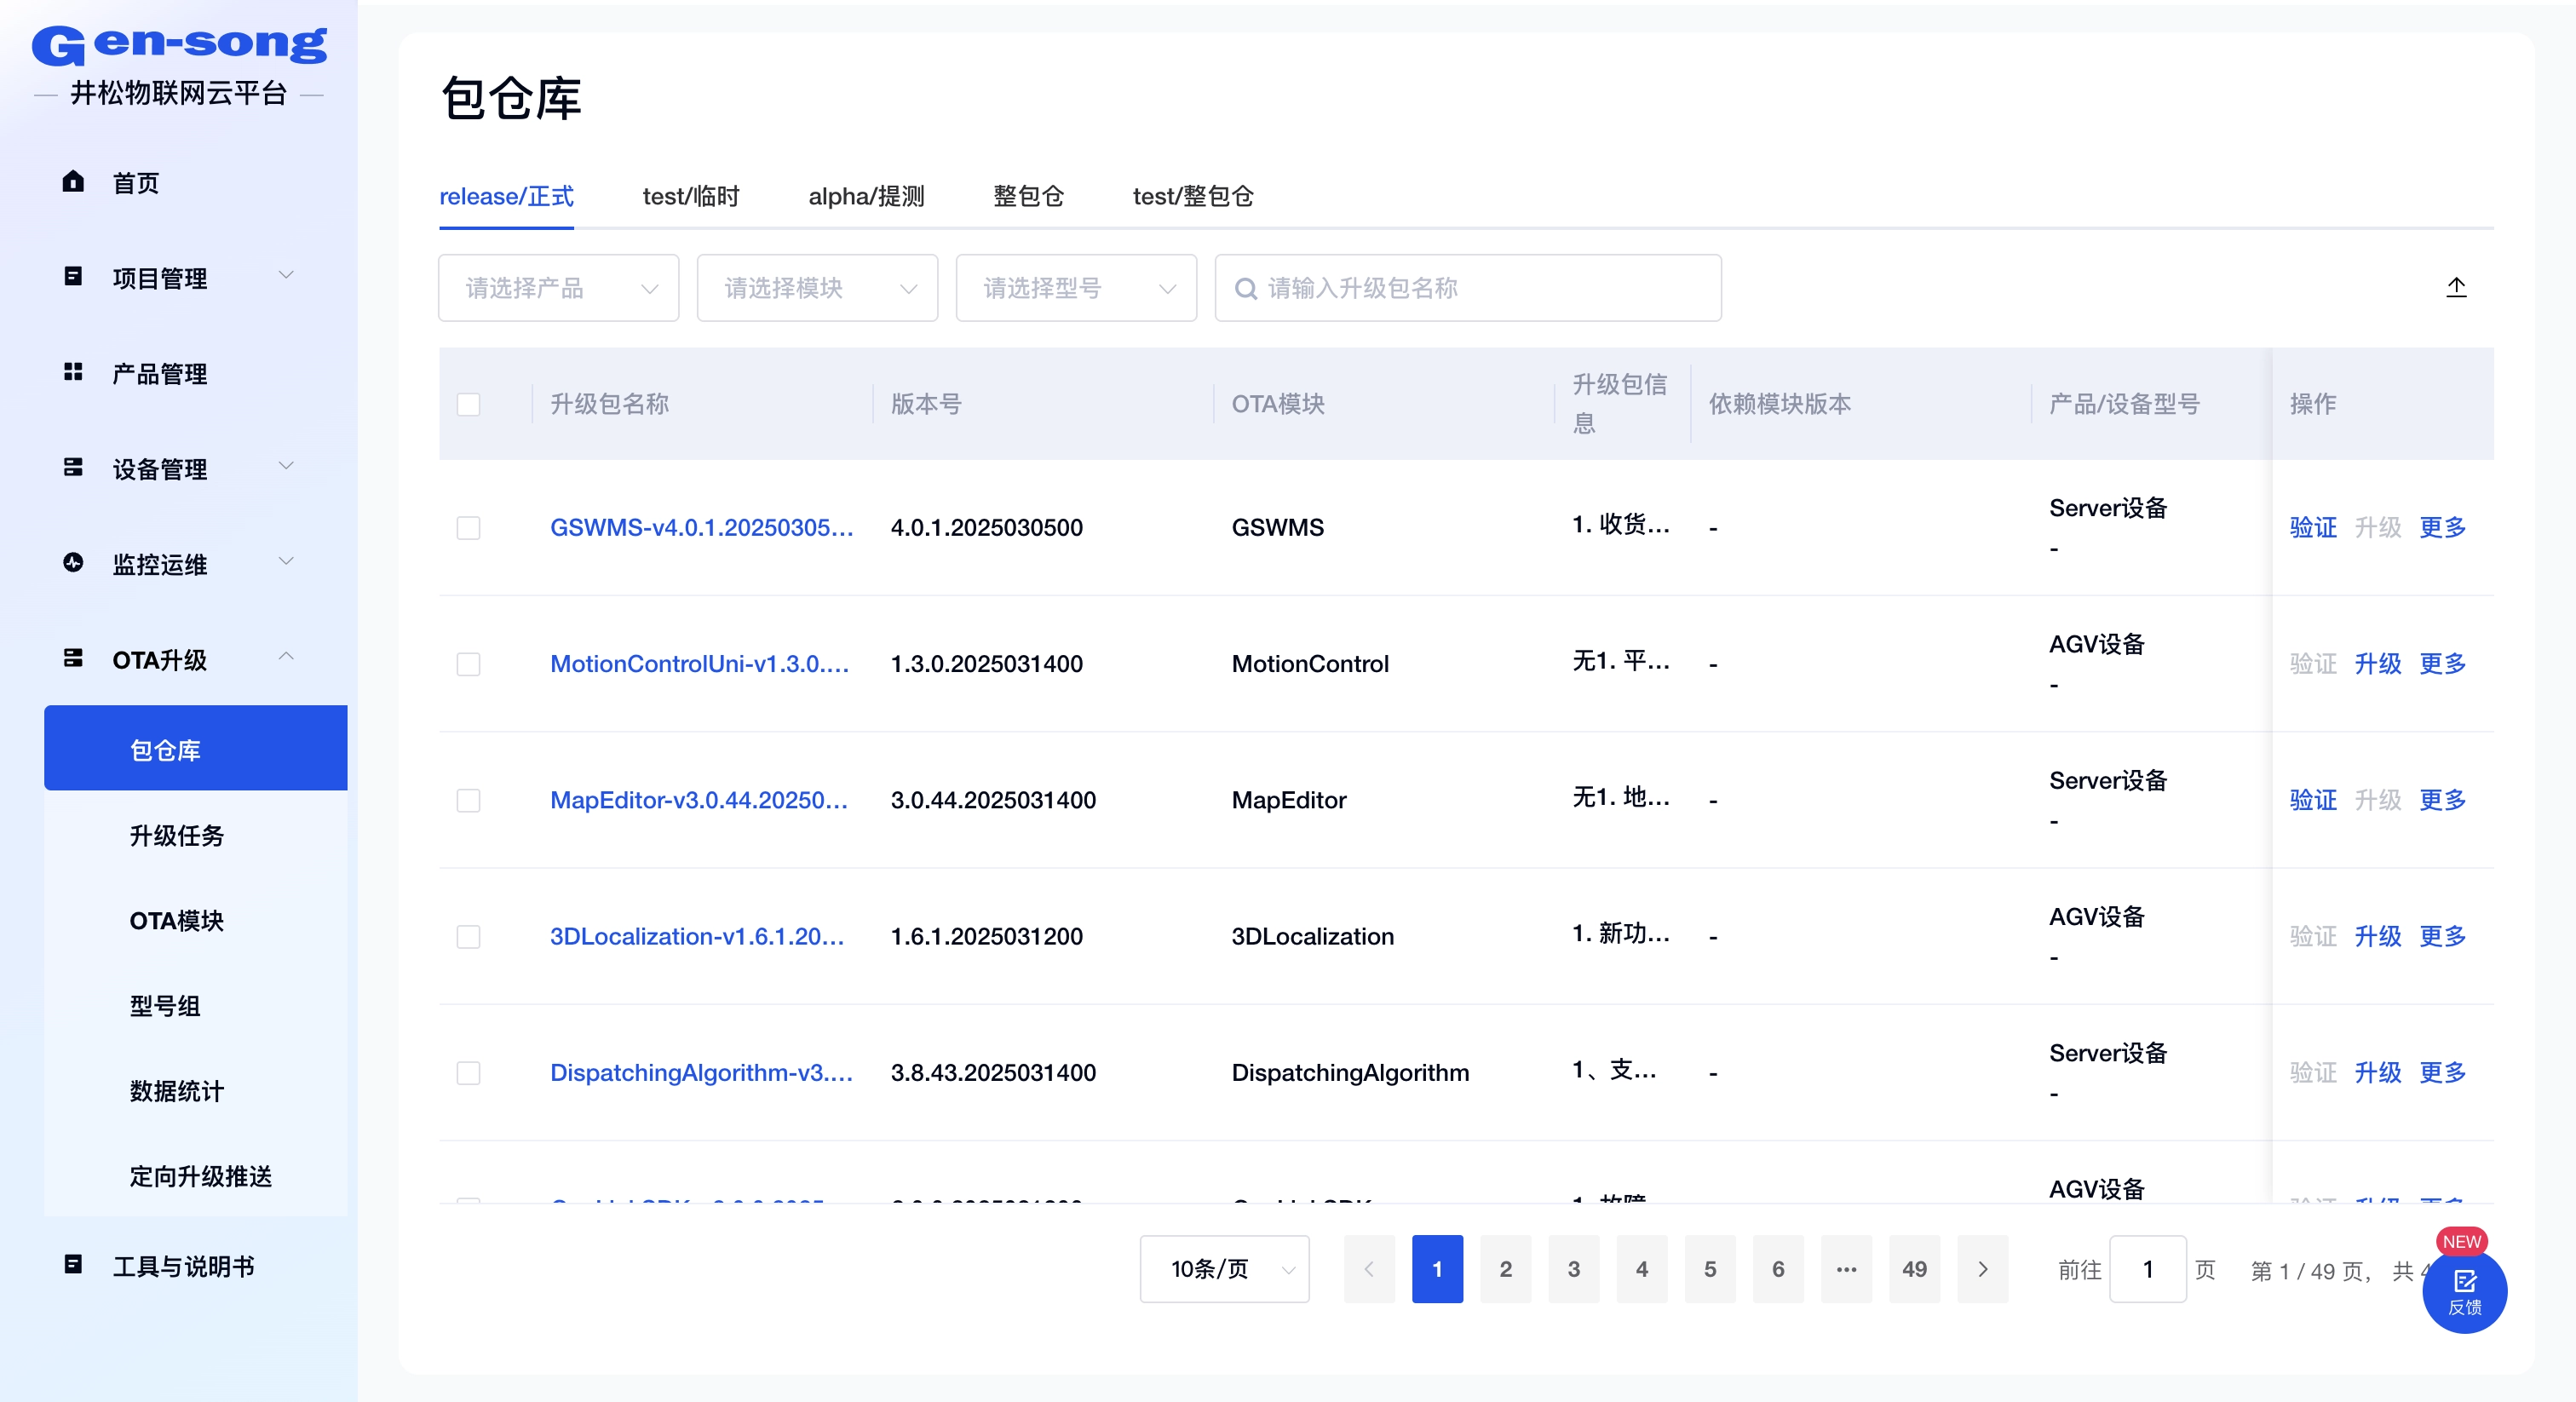Click the 设备管理 sidebar icon
Screen dimensions: 2576x1402
point(73,467)
